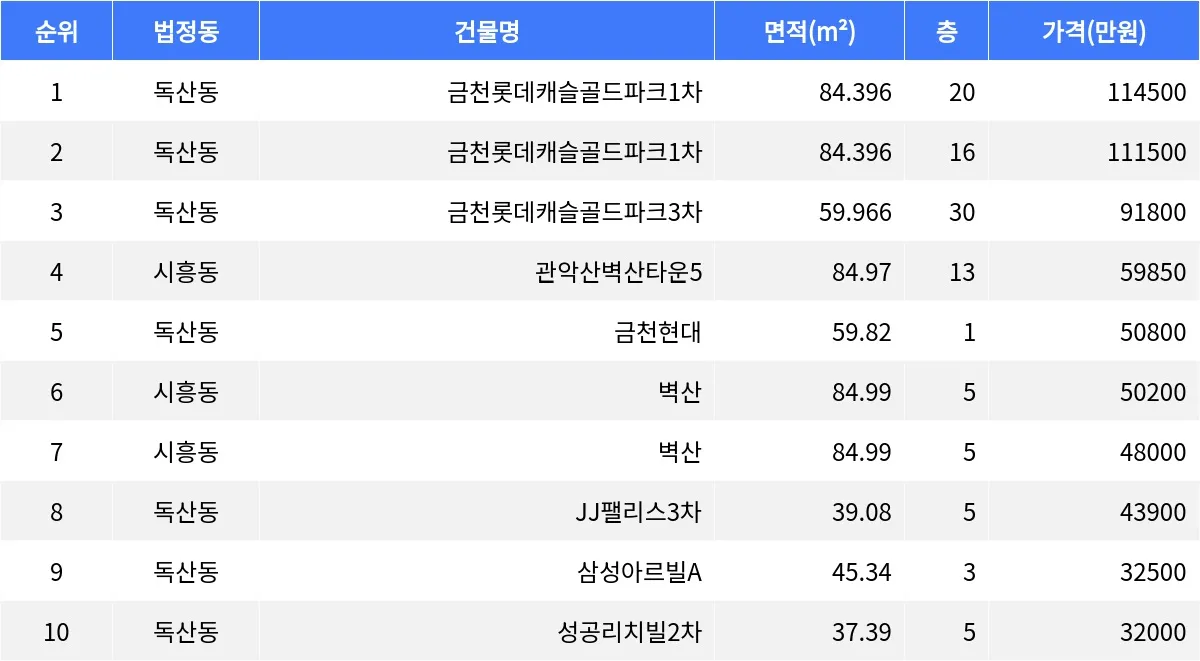Screen dimensions: 1200x661
Task: Click the price 50200 cell
Action: pos(1153,393)
